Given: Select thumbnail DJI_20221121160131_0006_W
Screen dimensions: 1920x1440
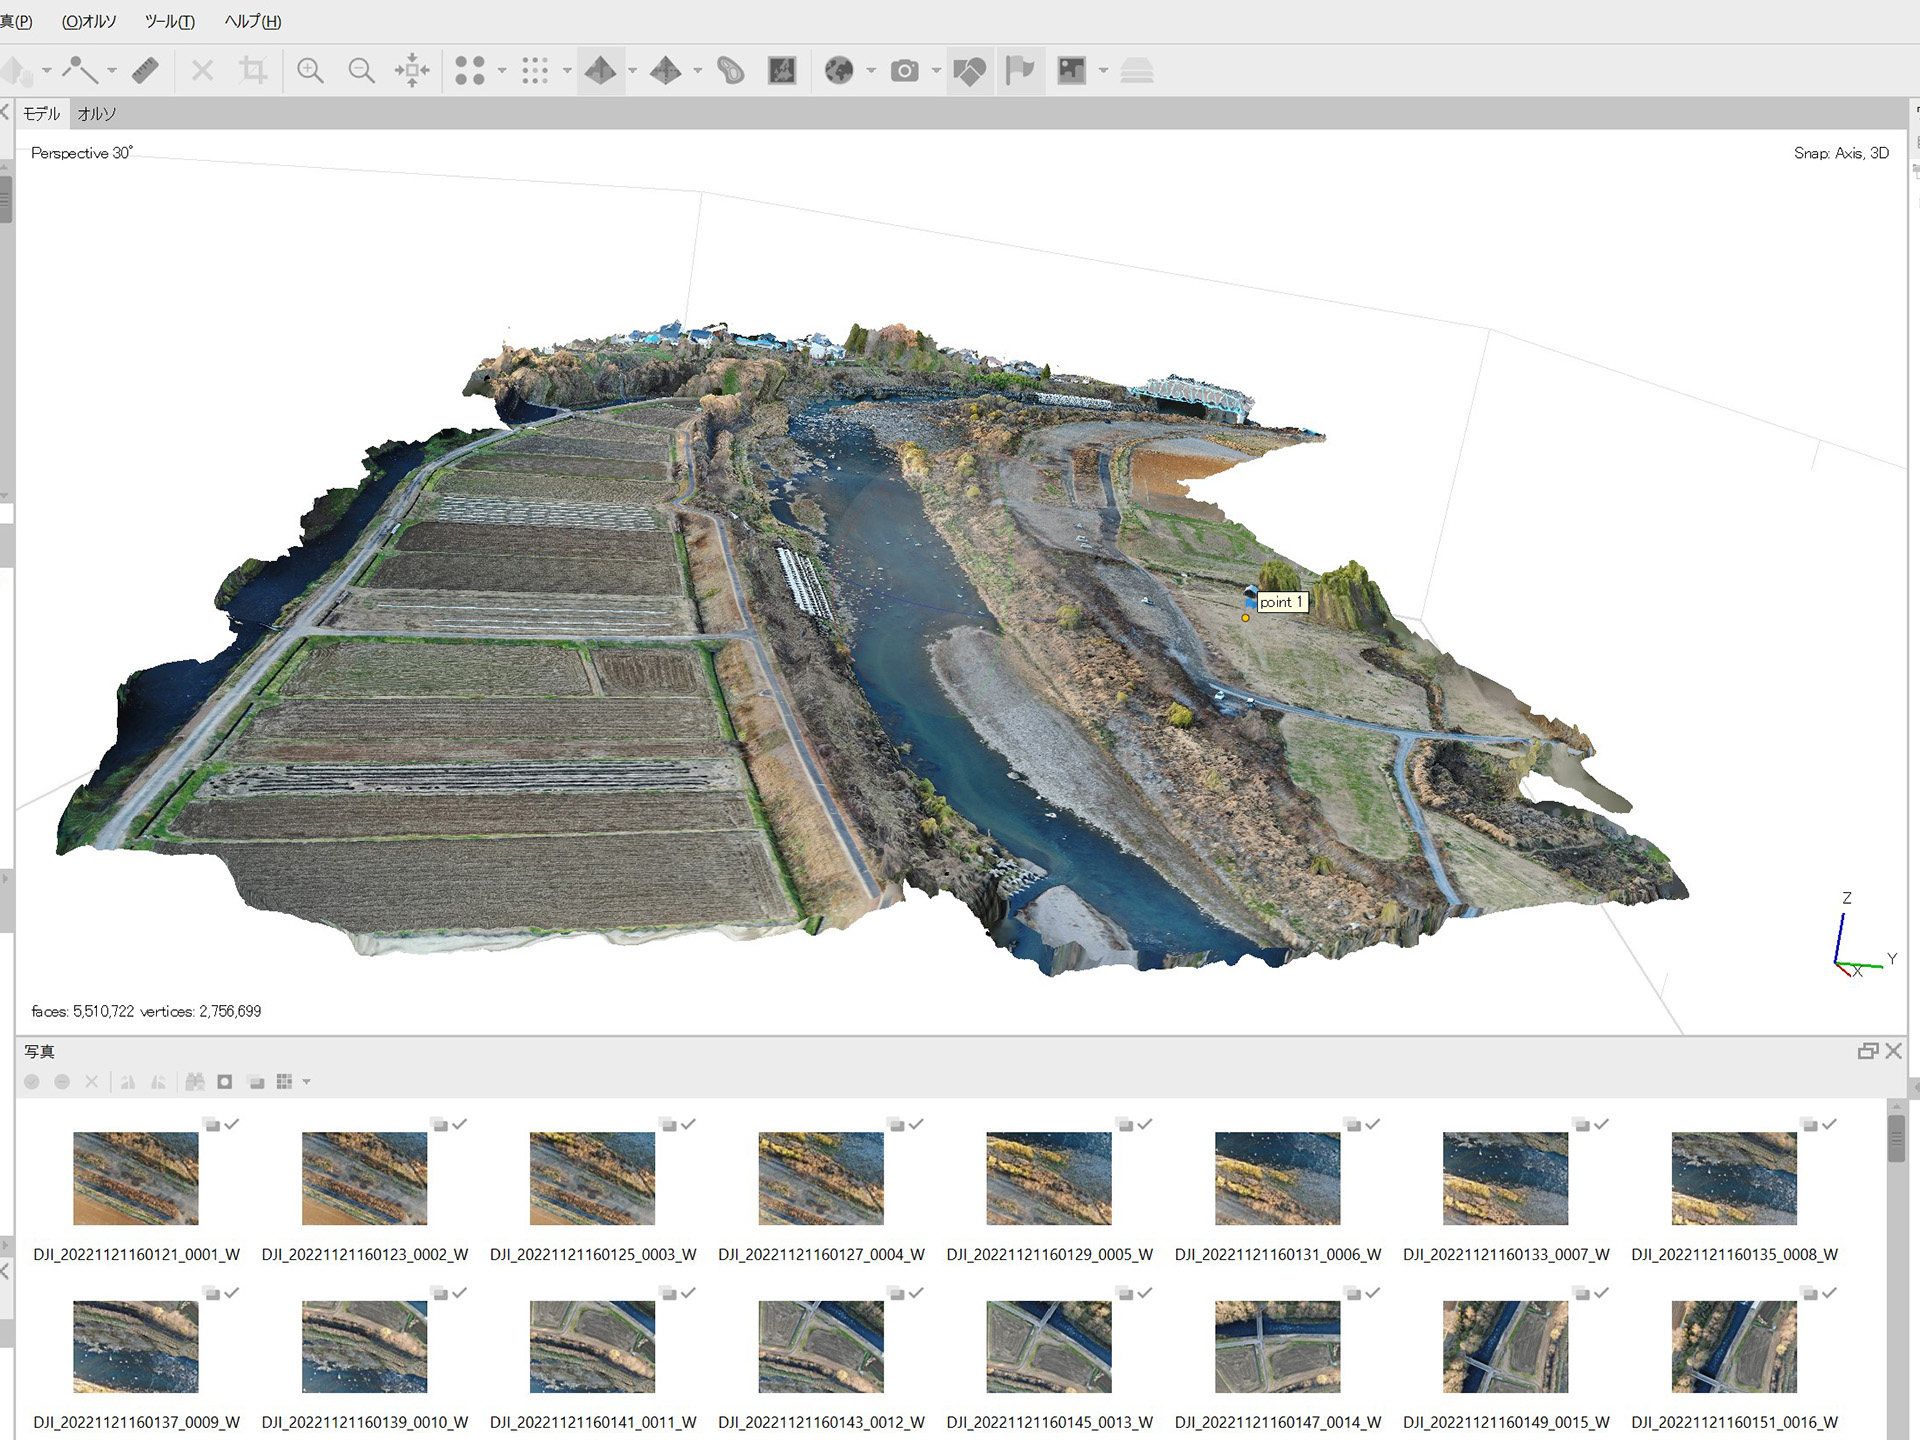Looking at the screenshot, I should [x=1277, y=1178].
